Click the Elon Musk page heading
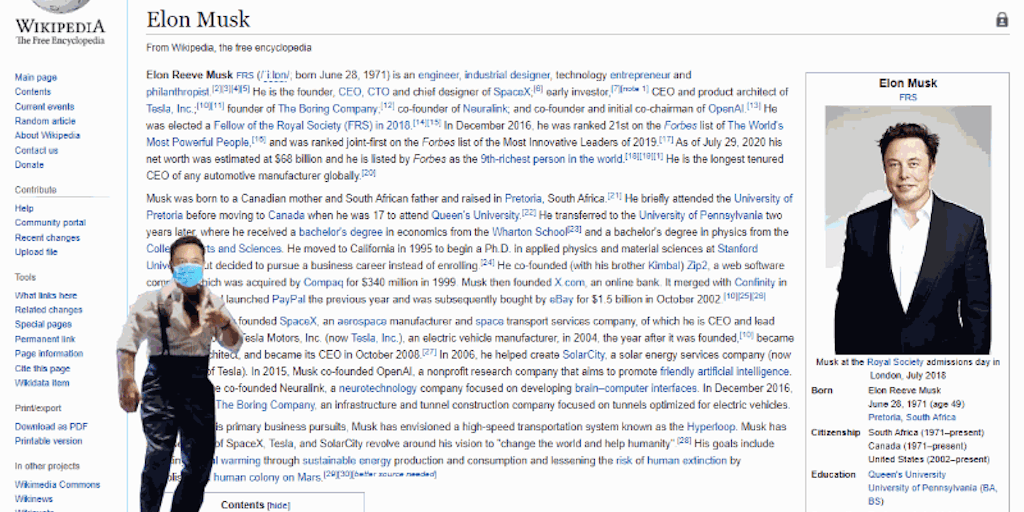The image size is (1024, 512). point(198,20)
